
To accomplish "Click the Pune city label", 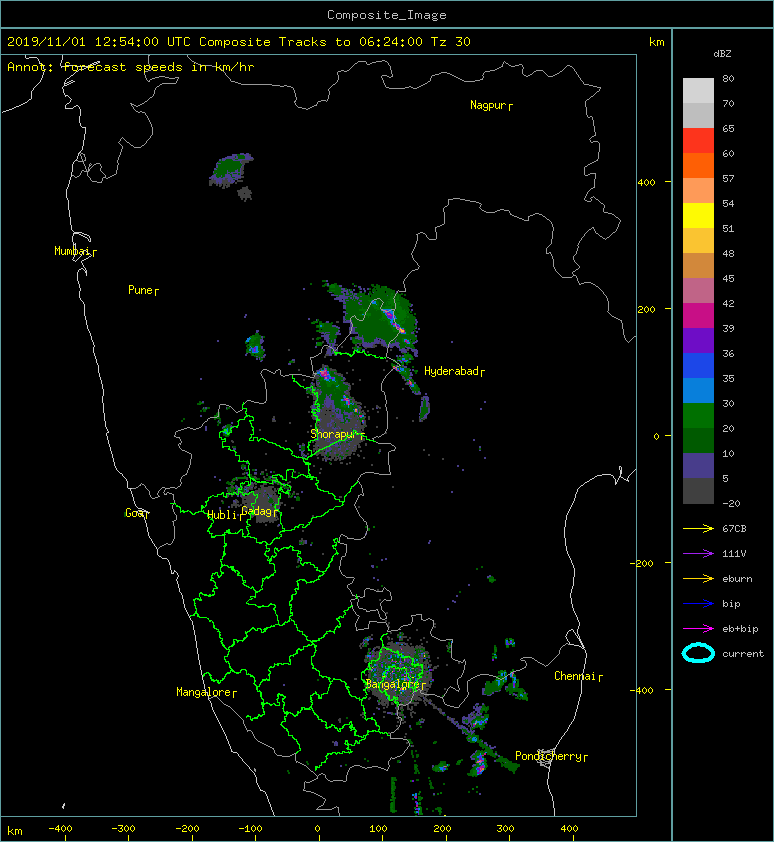I will tap(143, 290).
